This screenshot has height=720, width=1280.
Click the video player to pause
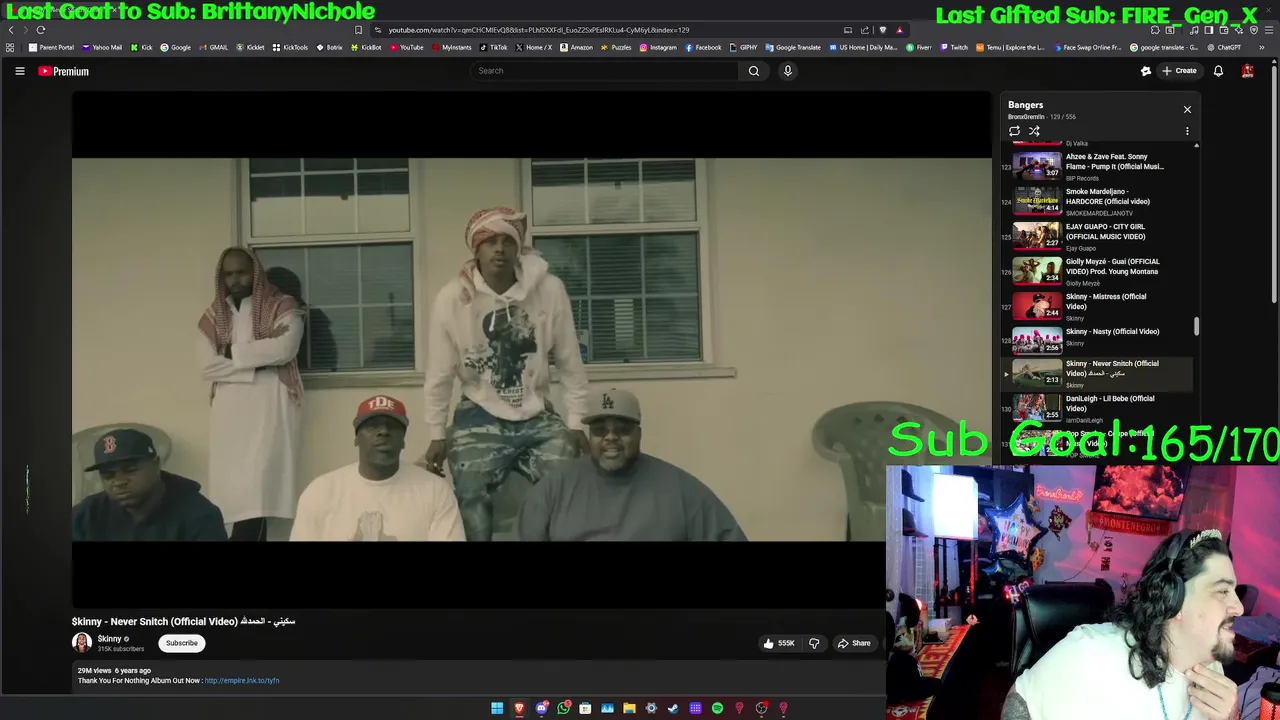point(532,350)
